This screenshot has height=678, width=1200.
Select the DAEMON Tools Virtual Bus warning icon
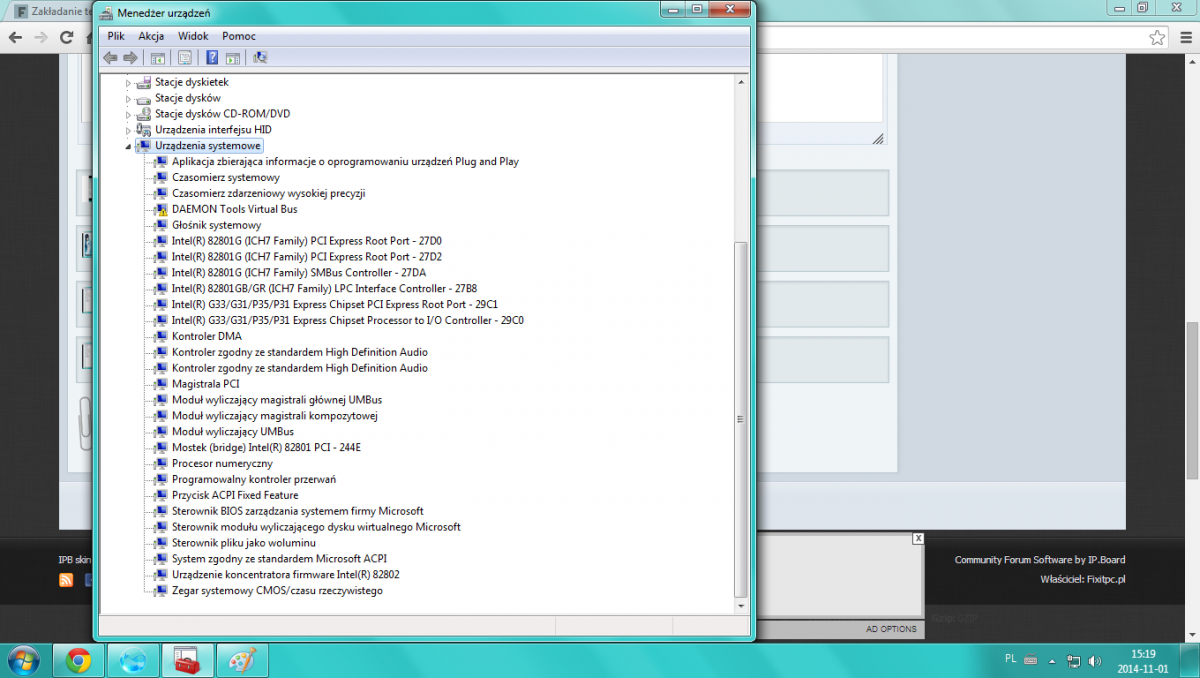click(x=160, y=209)
